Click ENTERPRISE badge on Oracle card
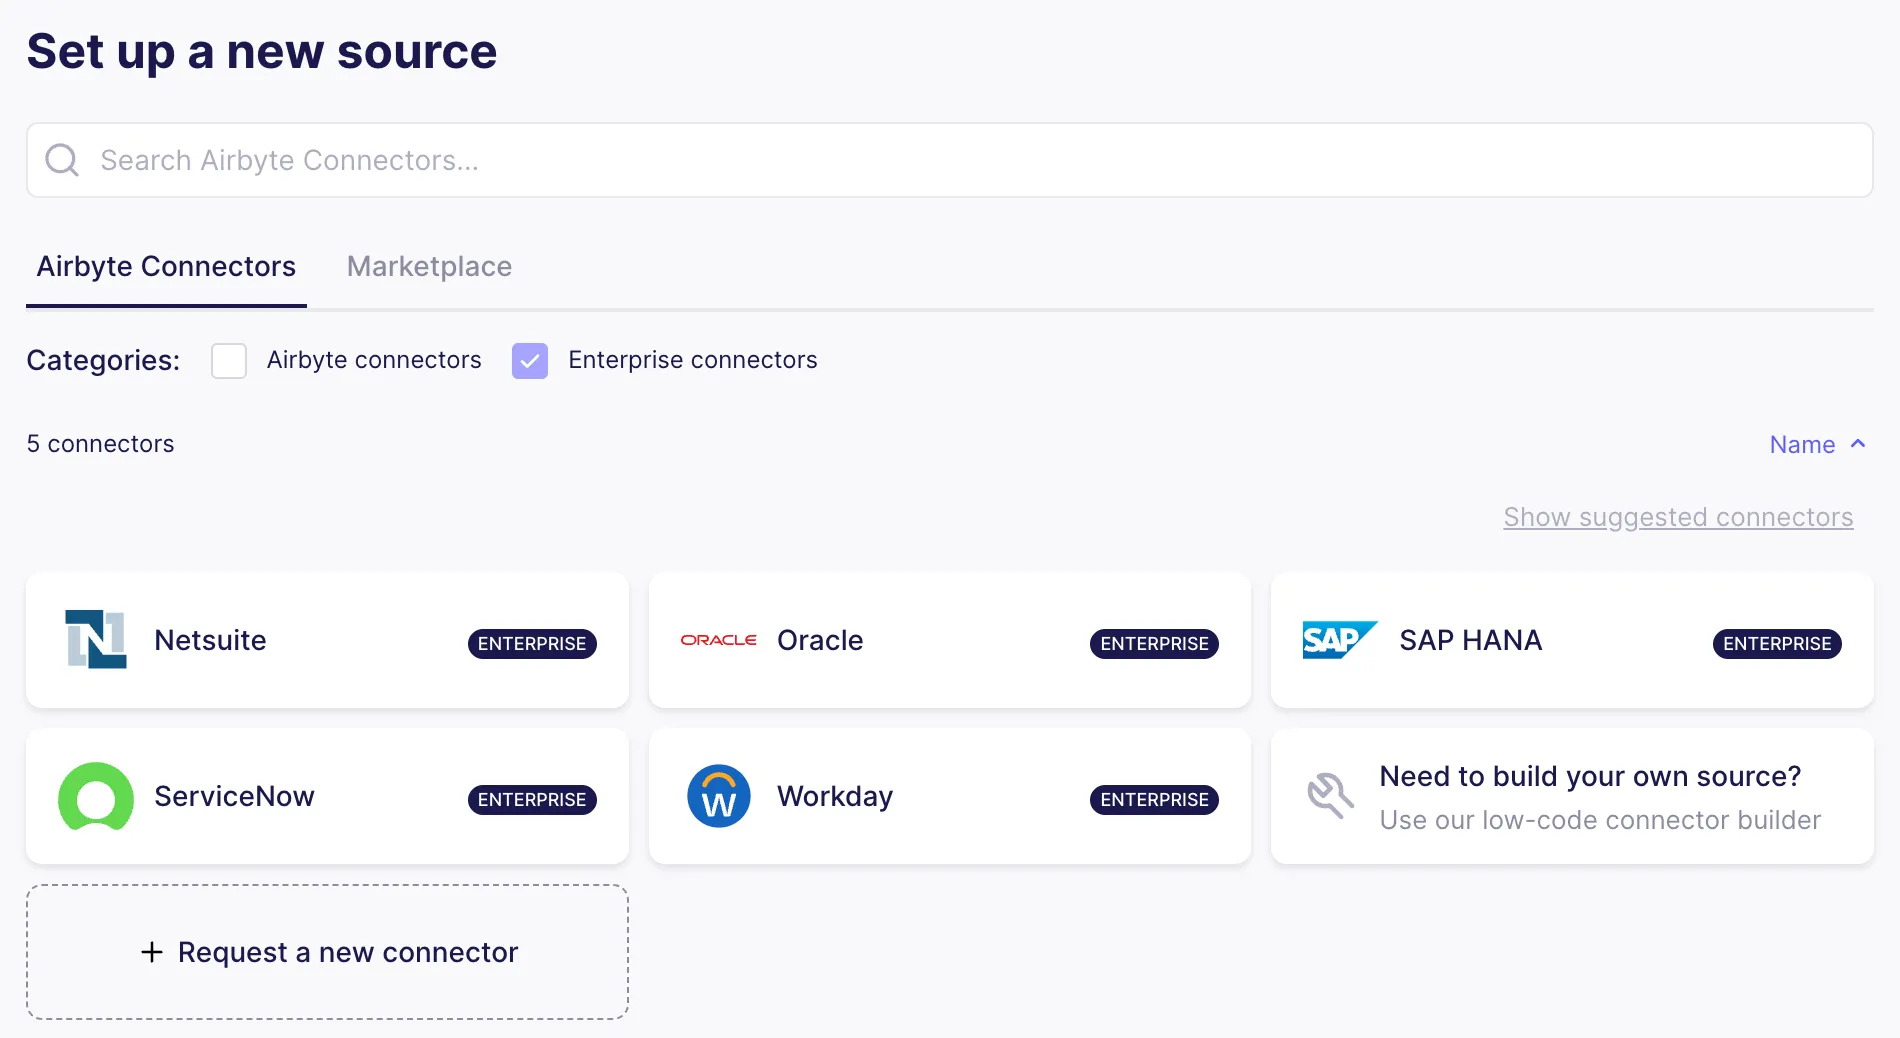This screenshot has height=1038, width=1900. [1154, 644]
